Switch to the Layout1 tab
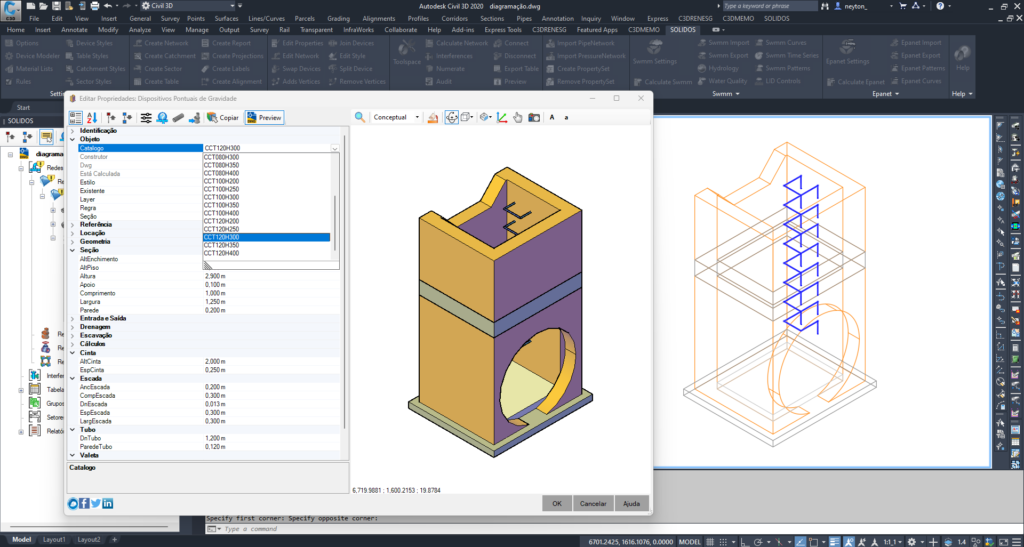1024x547 pixels. (x=54, y=540)
